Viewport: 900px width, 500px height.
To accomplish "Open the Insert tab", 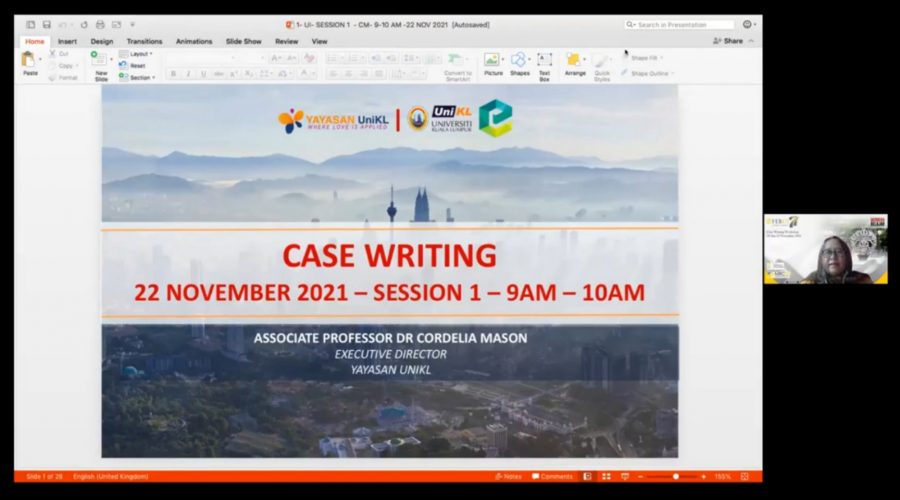I will 67,42.
